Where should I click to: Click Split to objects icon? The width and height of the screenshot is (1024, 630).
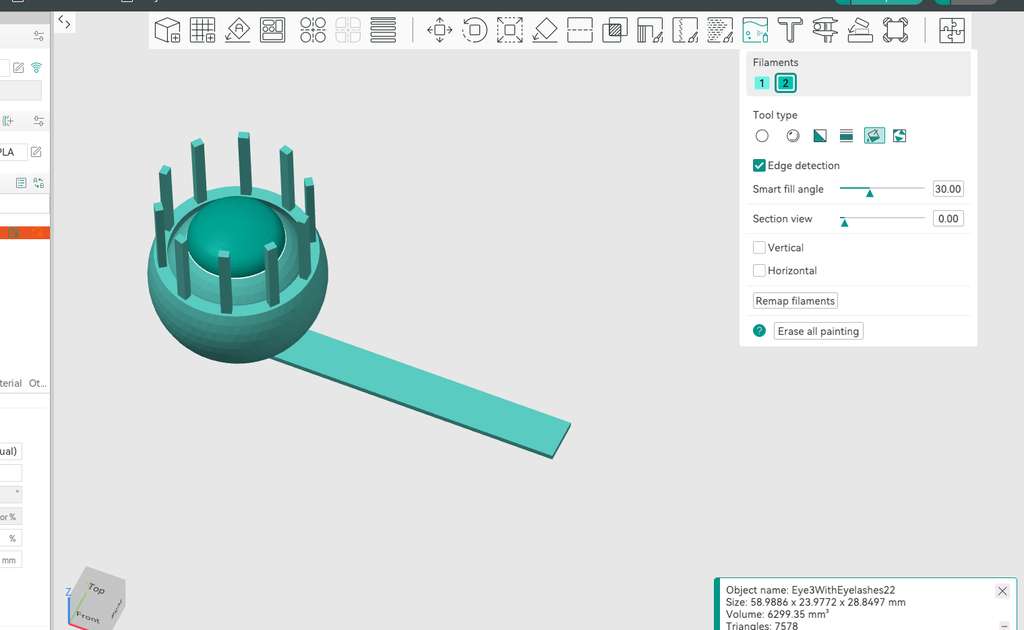[313, 30]
